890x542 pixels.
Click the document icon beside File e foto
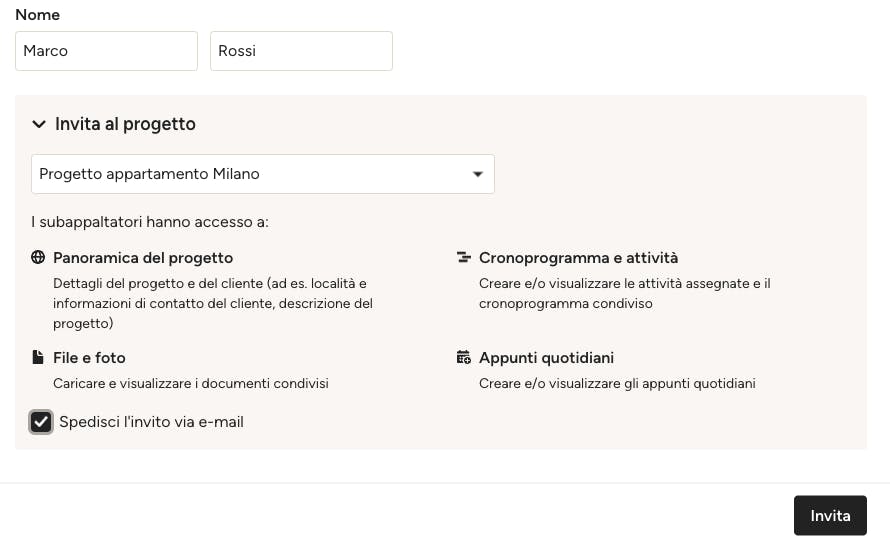38,357
